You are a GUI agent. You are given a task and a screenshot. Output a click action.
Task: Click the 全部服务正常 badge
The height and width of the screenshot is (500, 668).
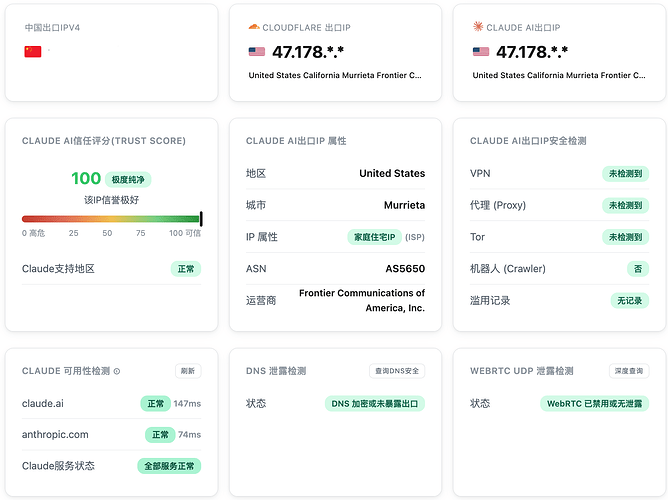tap(169, 466)
